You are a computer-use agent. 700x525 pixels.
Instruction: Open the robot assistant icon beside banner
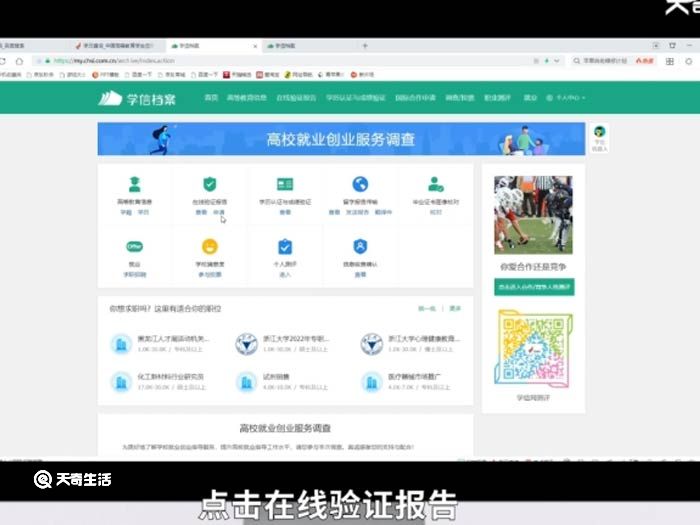tap(599, 131)
